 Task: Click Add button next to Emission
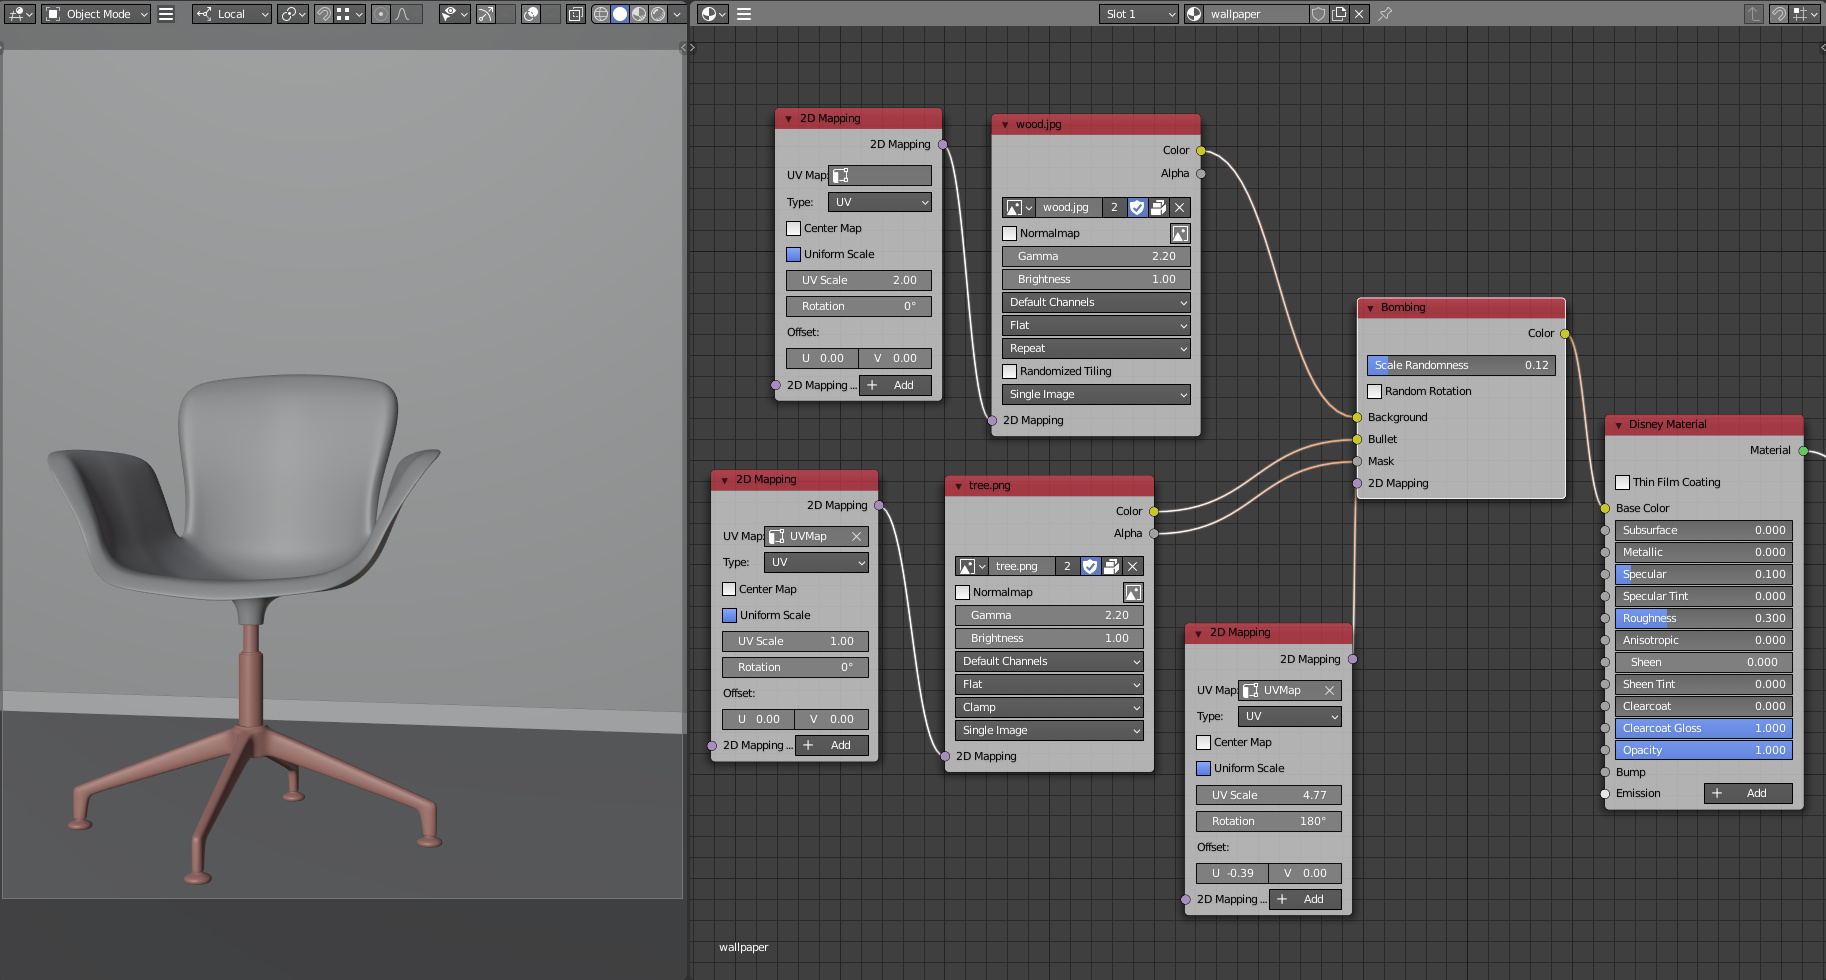[x=1747, y=793]
